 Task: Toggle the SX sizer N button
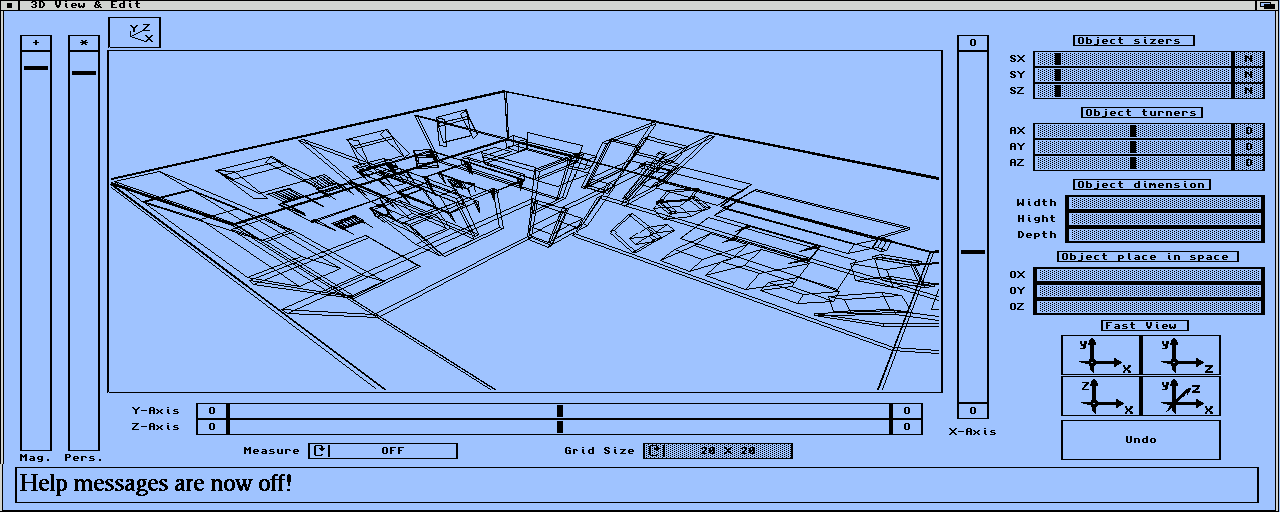[1248, 59]
